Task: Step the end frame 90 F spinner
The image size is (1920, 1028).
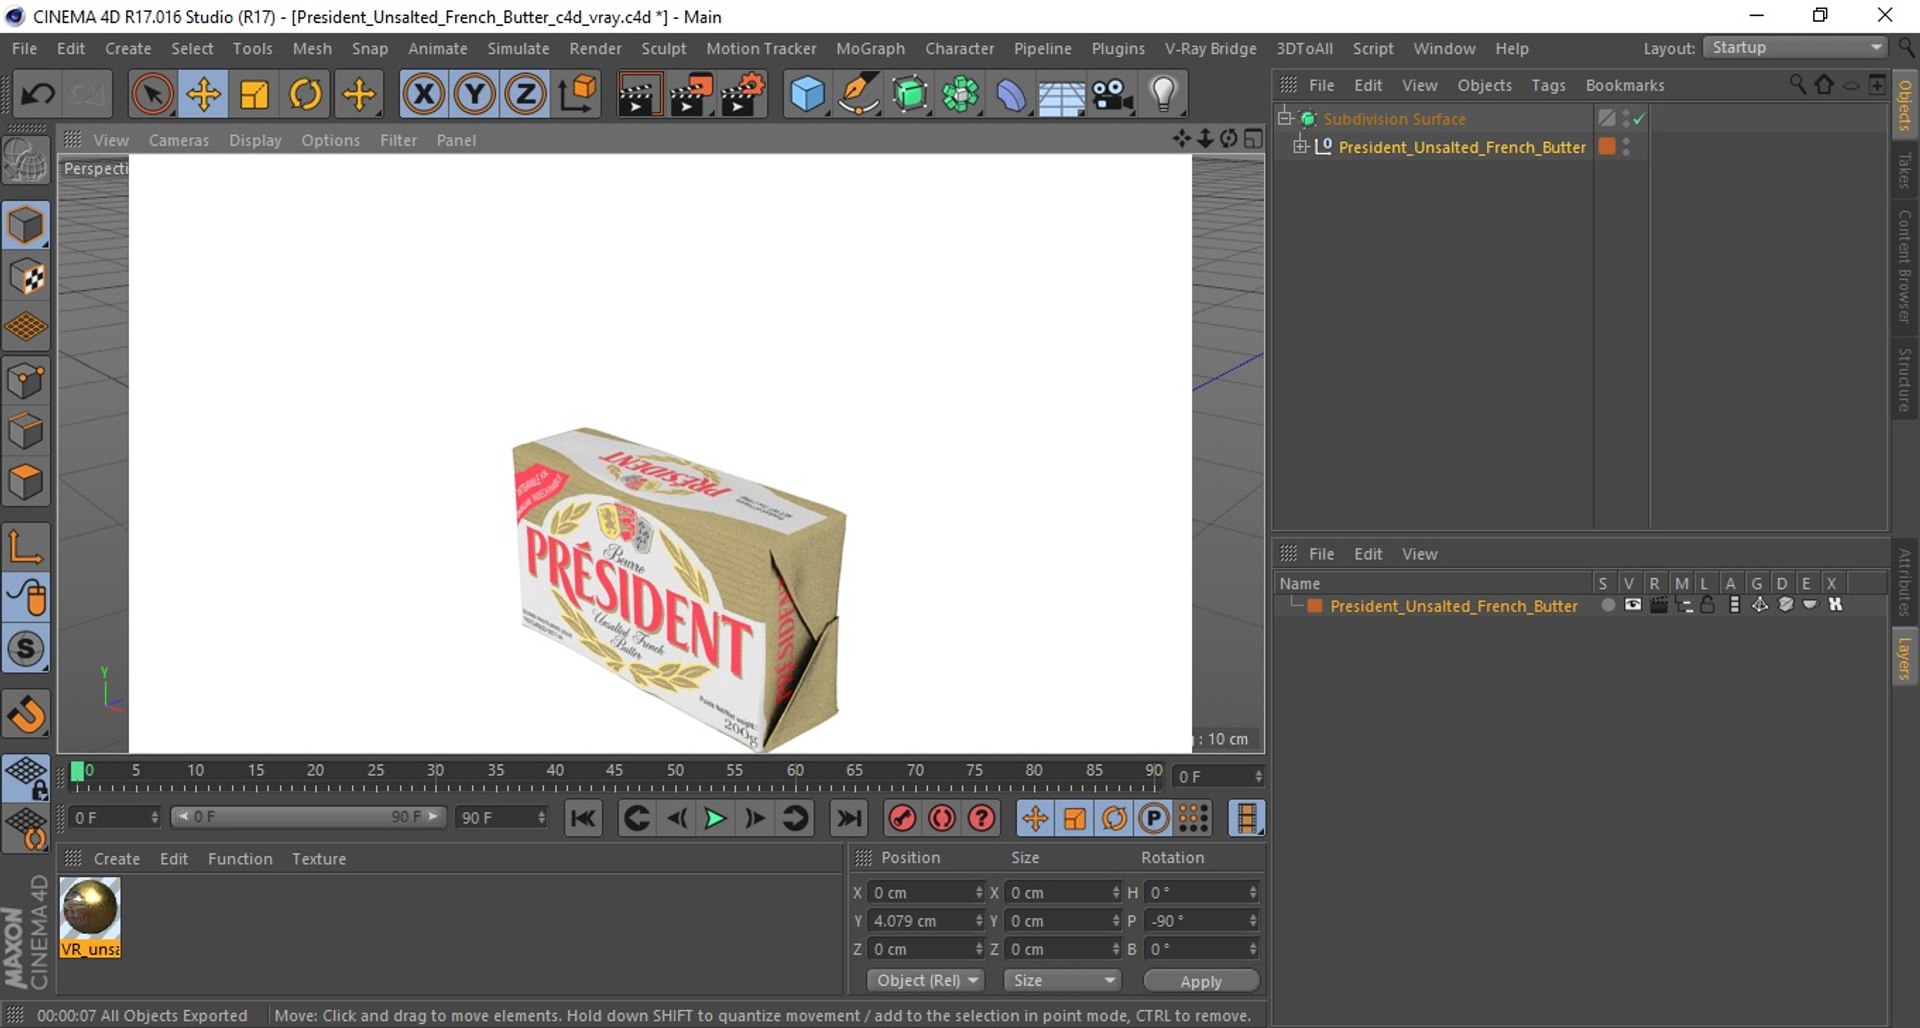Action: (541, 818)
